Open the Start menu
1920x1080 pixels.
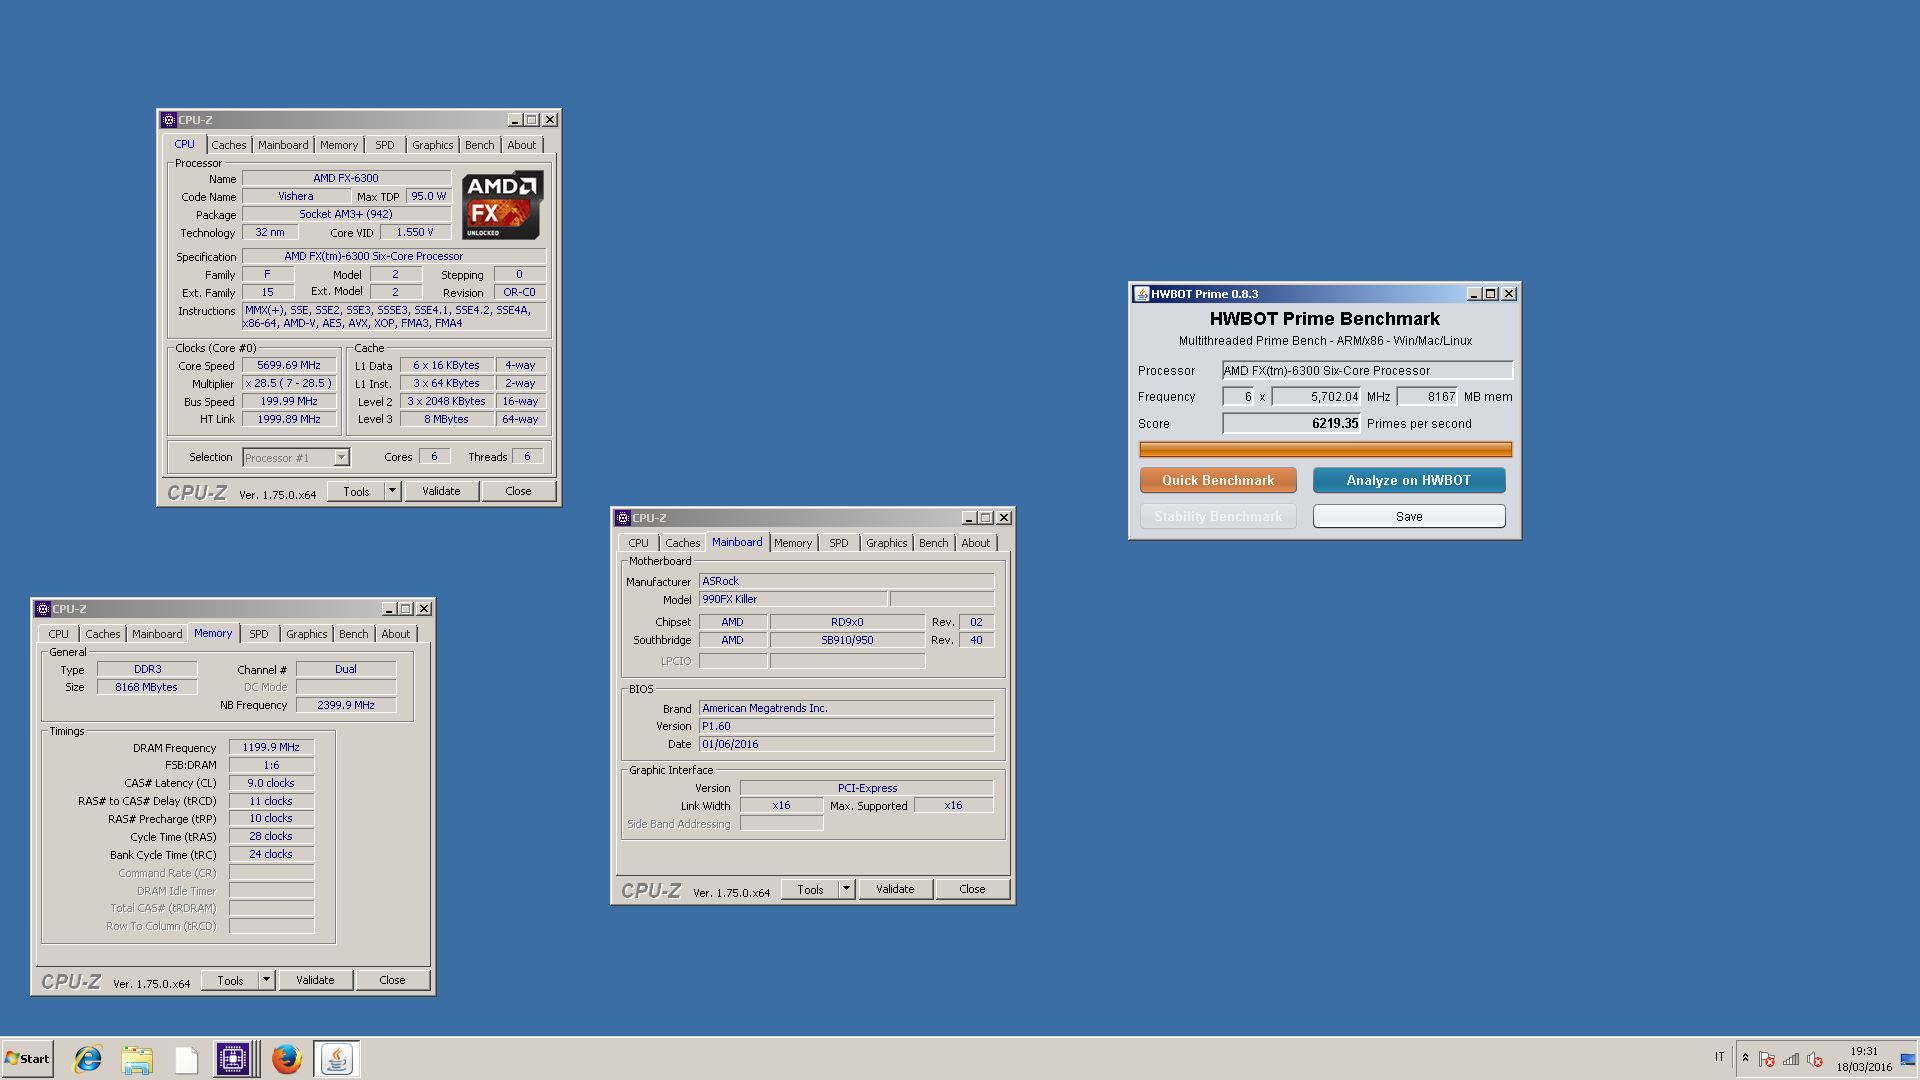27,1058
